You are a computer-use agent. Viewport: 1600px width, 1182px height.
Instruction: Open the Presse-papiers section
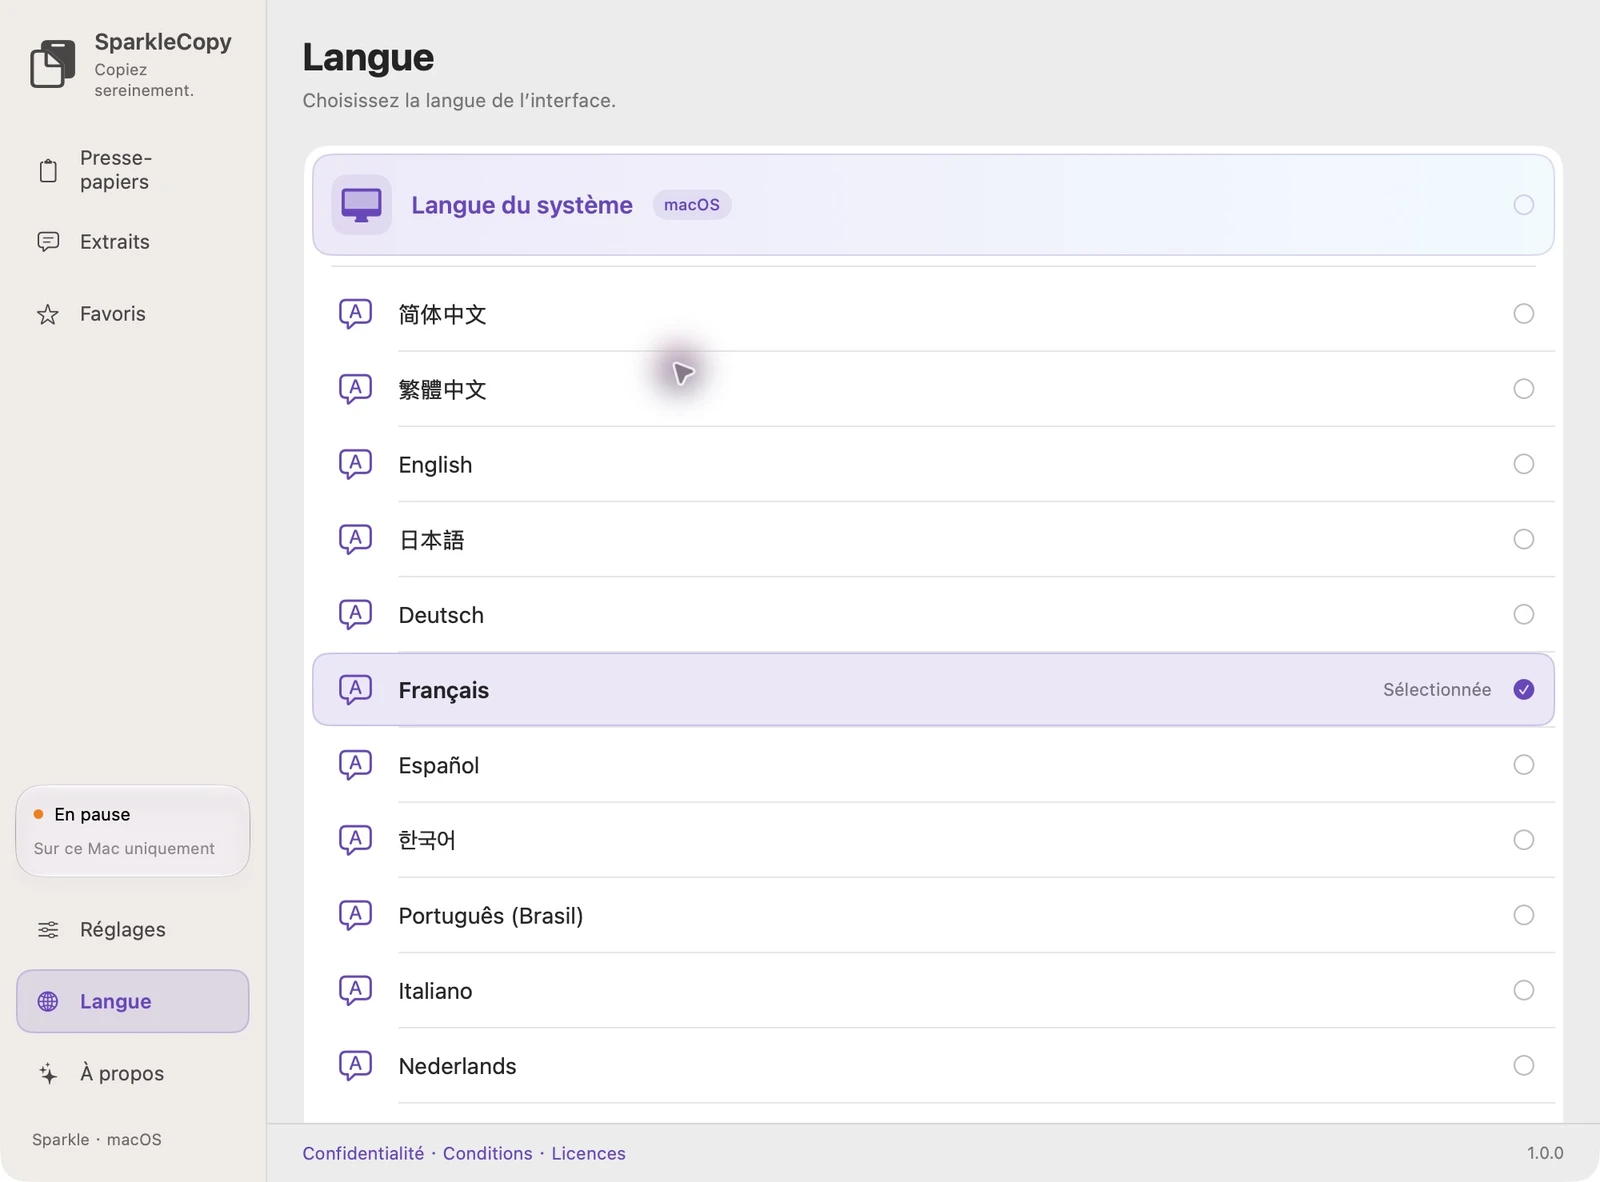[132, 170]
